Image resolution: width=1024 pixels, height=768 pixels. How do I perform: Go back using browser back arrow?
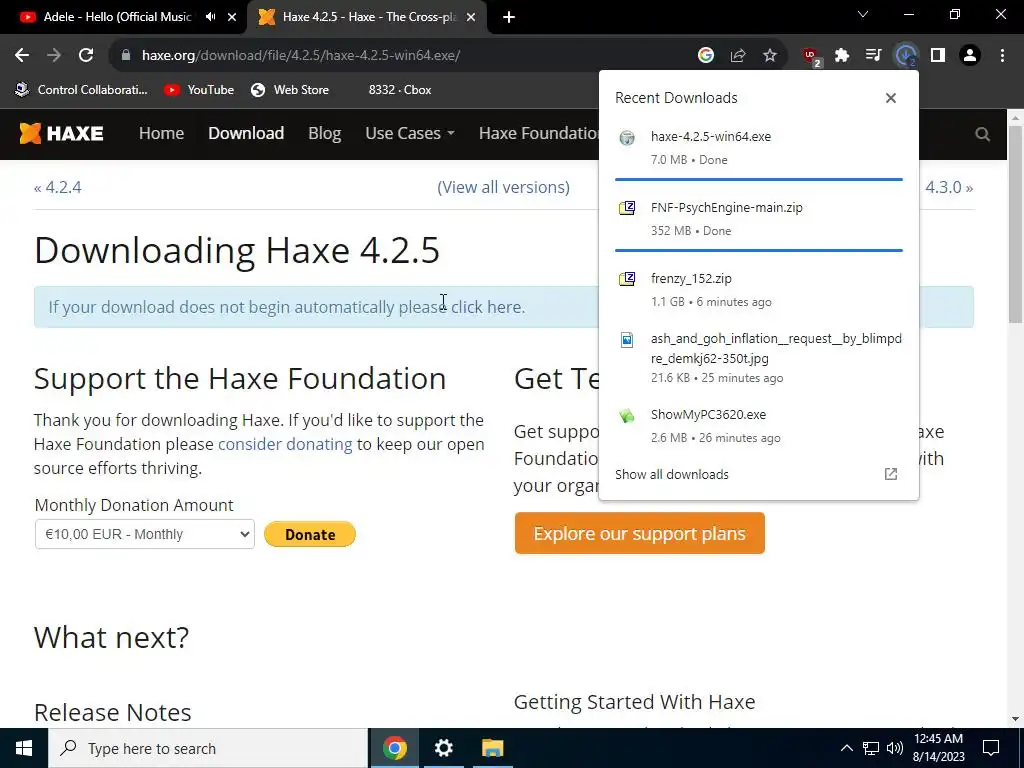22,56
